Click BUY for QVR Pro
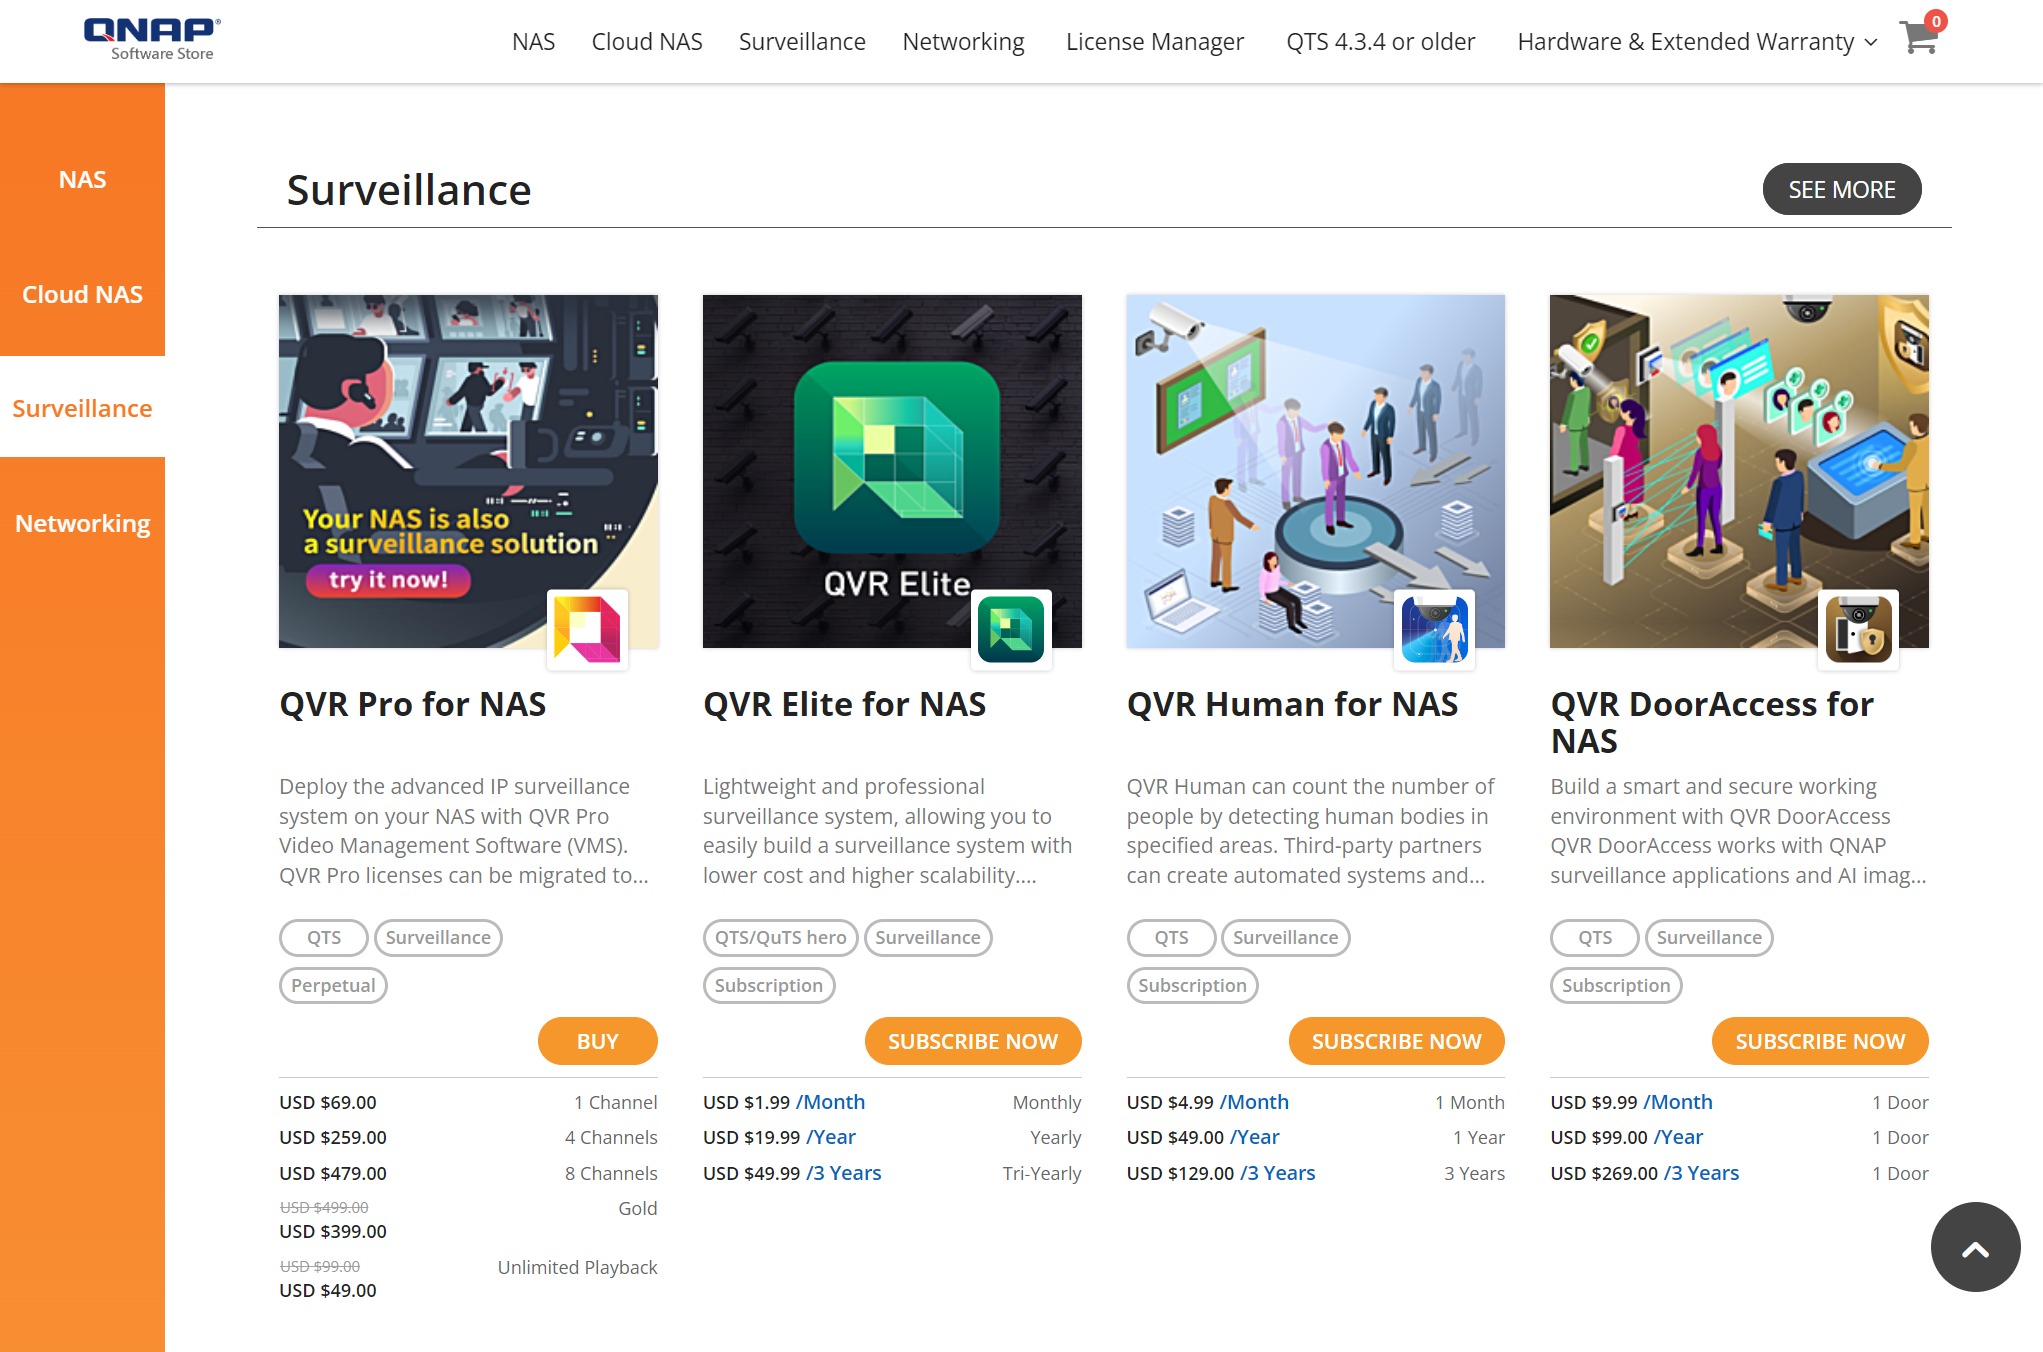Image resolution: width=2043 pixels, height=1352 pixels. (597, 1041)
